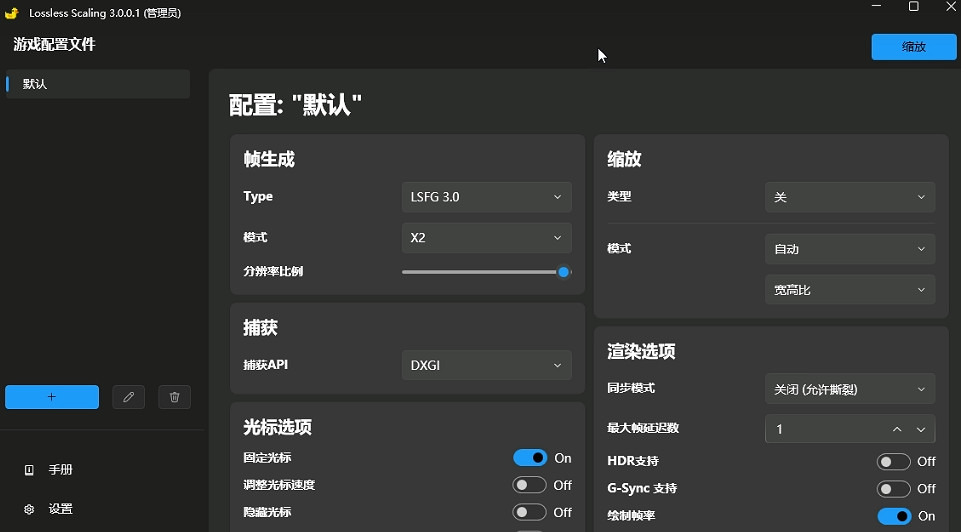Turn off the 绘制帧率 switch
The width and height of the screenshot is (961, 532).
point(894,516)
